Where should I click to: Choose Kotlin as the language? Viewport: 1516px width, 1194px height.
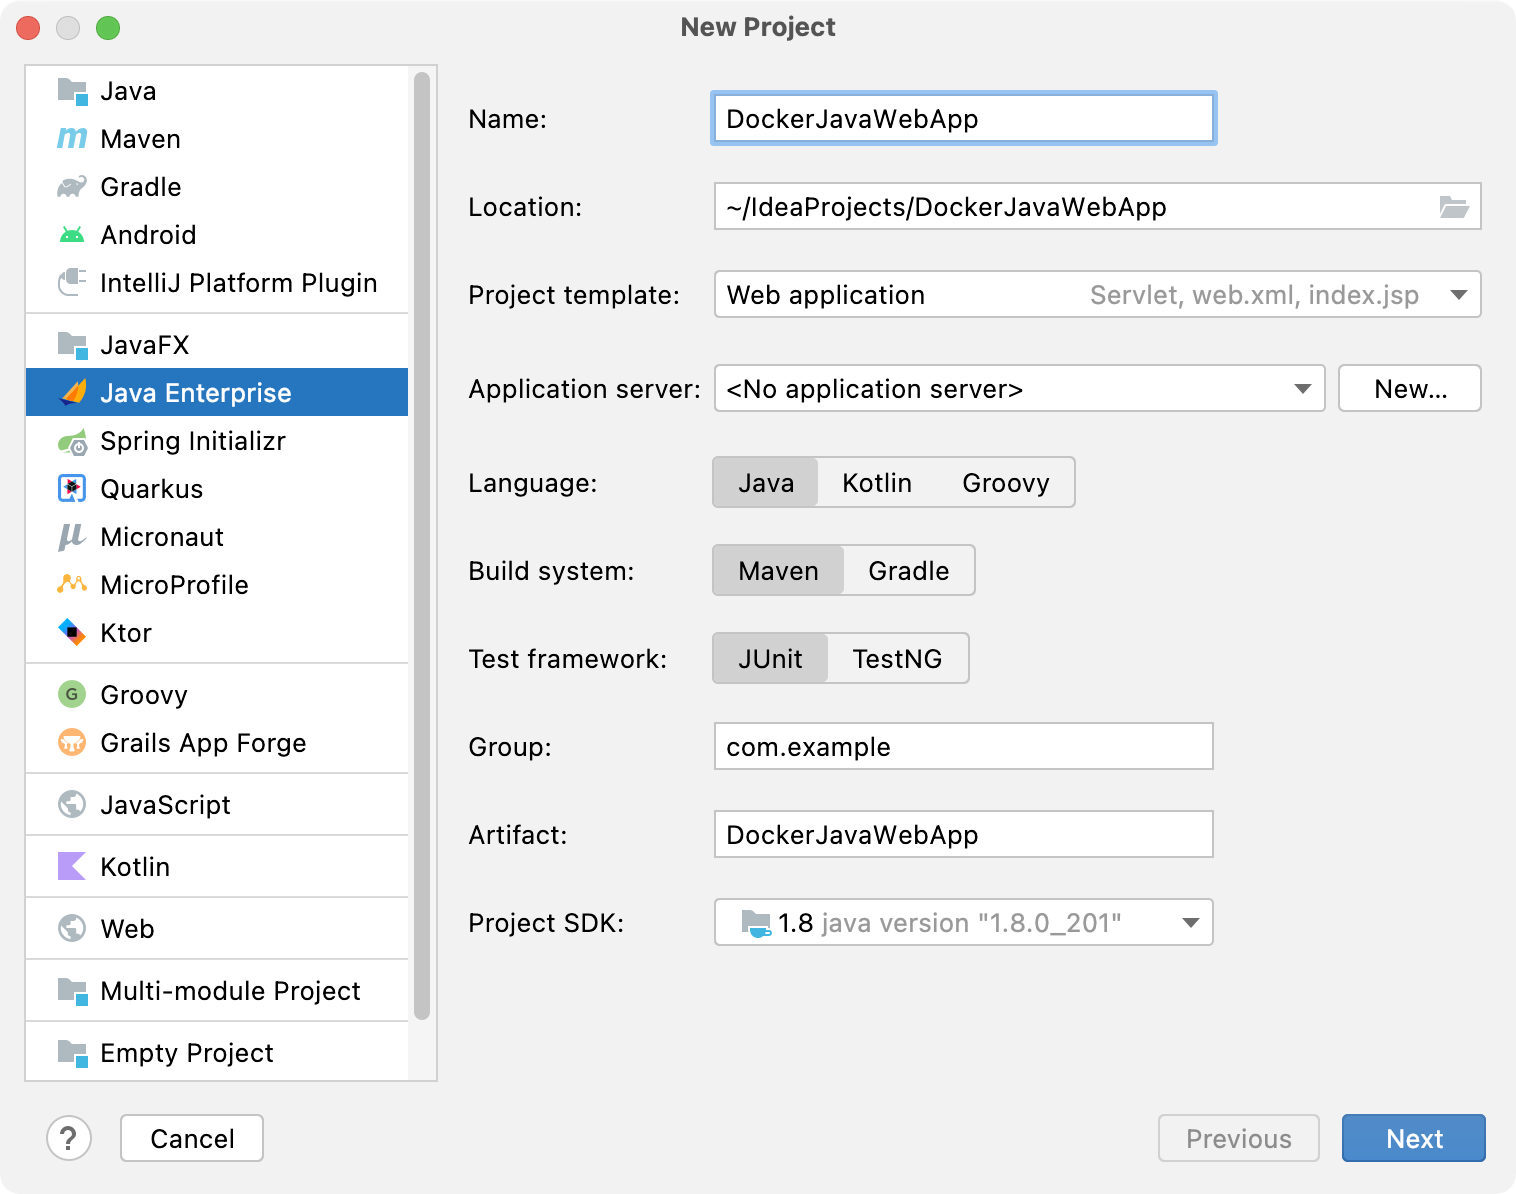tap(877, 483)
